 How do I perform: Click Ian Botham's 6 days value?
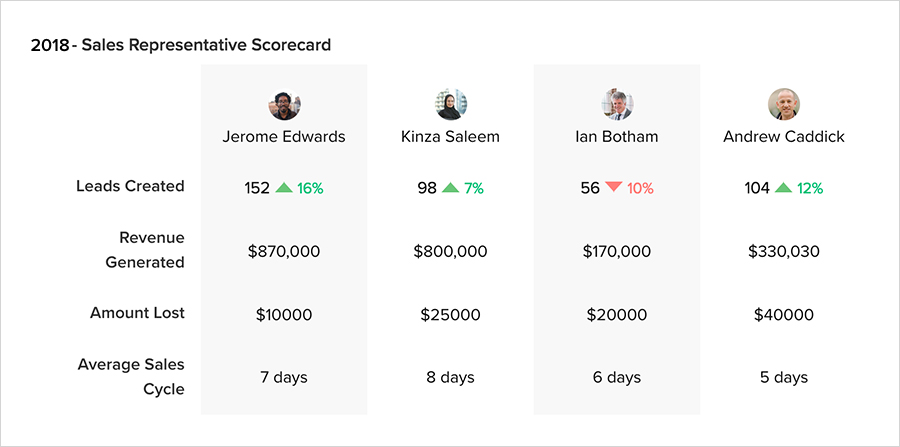click(617, 377)
